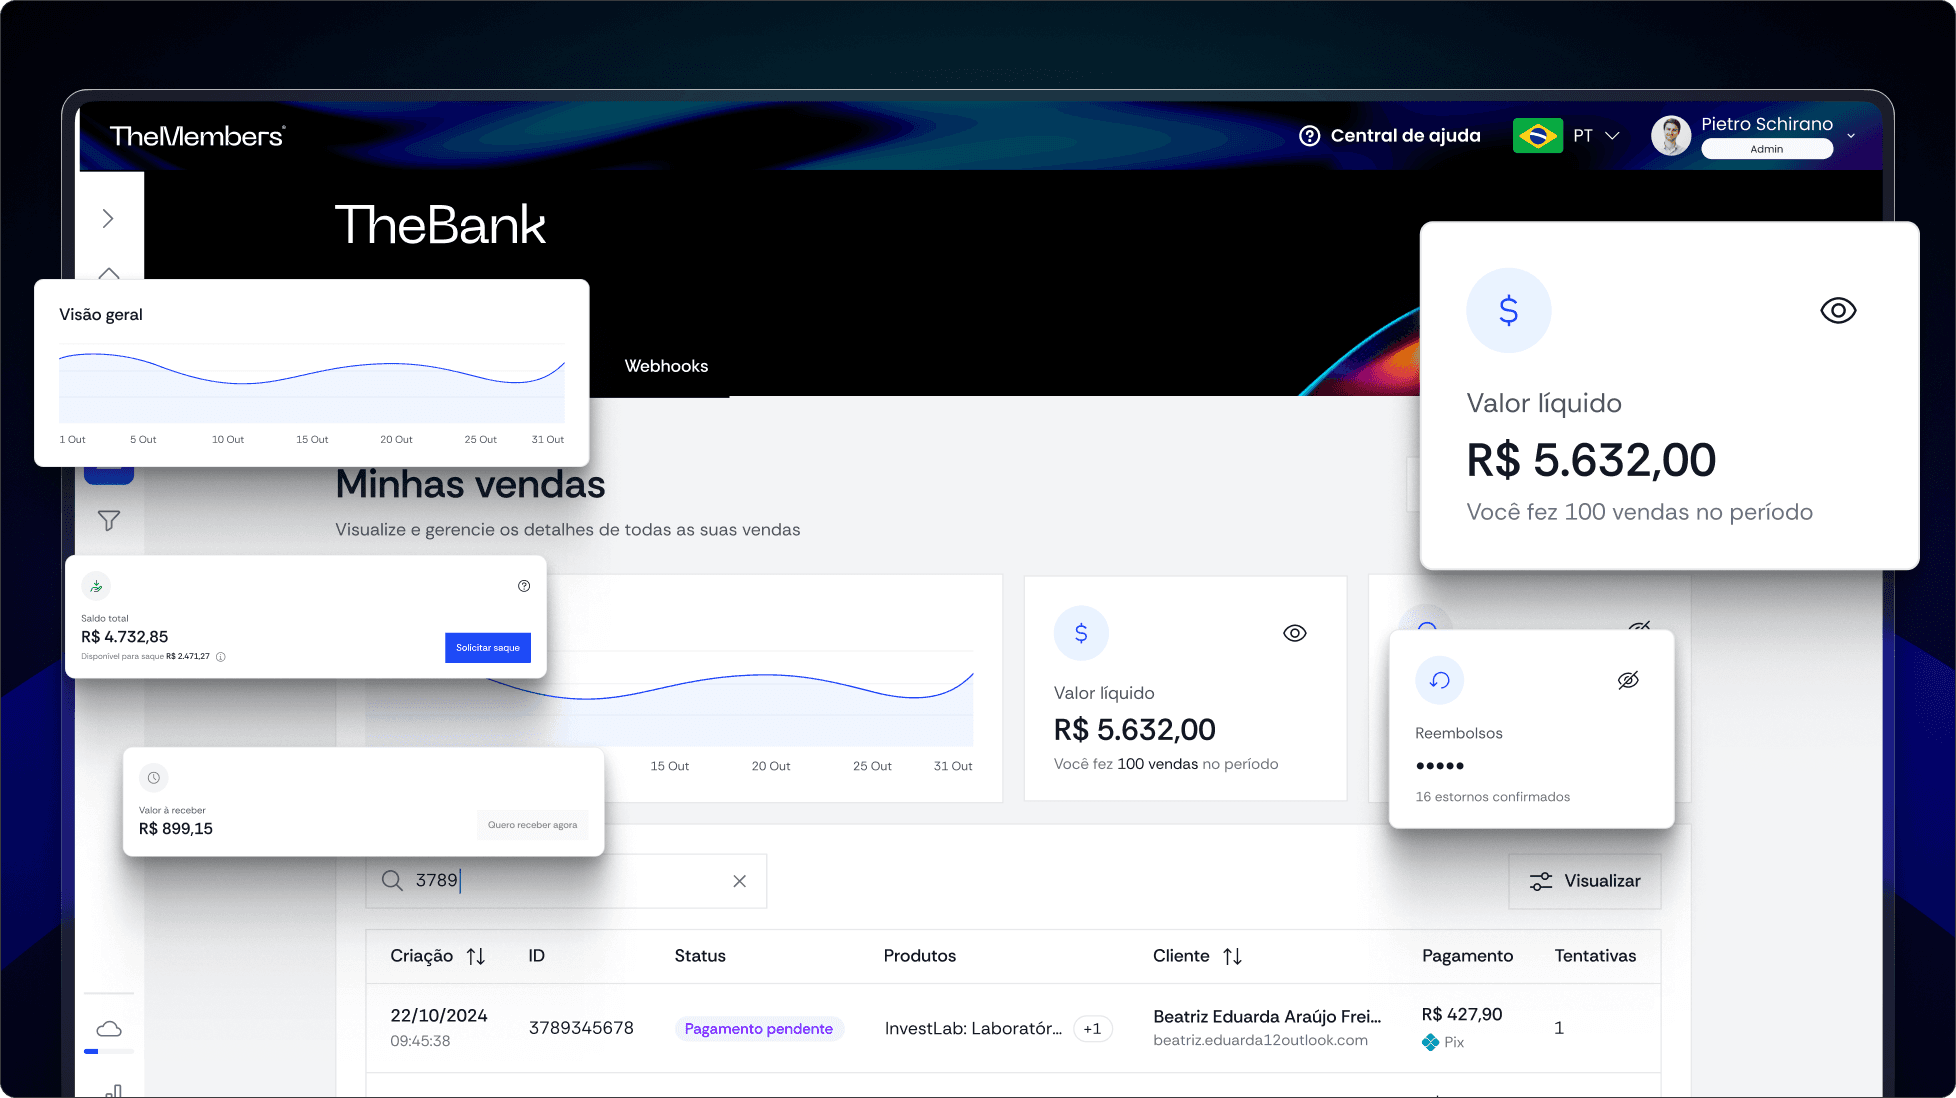Click the refund arrow icon in Reembolsos card
This screenshot has width=1956, height=1098.
click(x=1440, y=681)
